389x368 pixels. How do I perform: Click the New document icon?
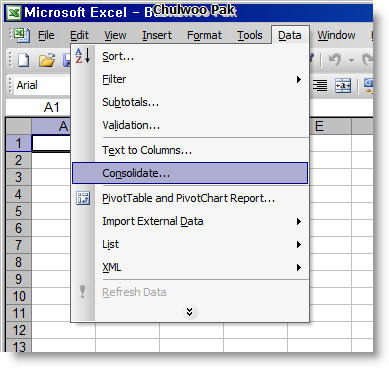point(23,60)
